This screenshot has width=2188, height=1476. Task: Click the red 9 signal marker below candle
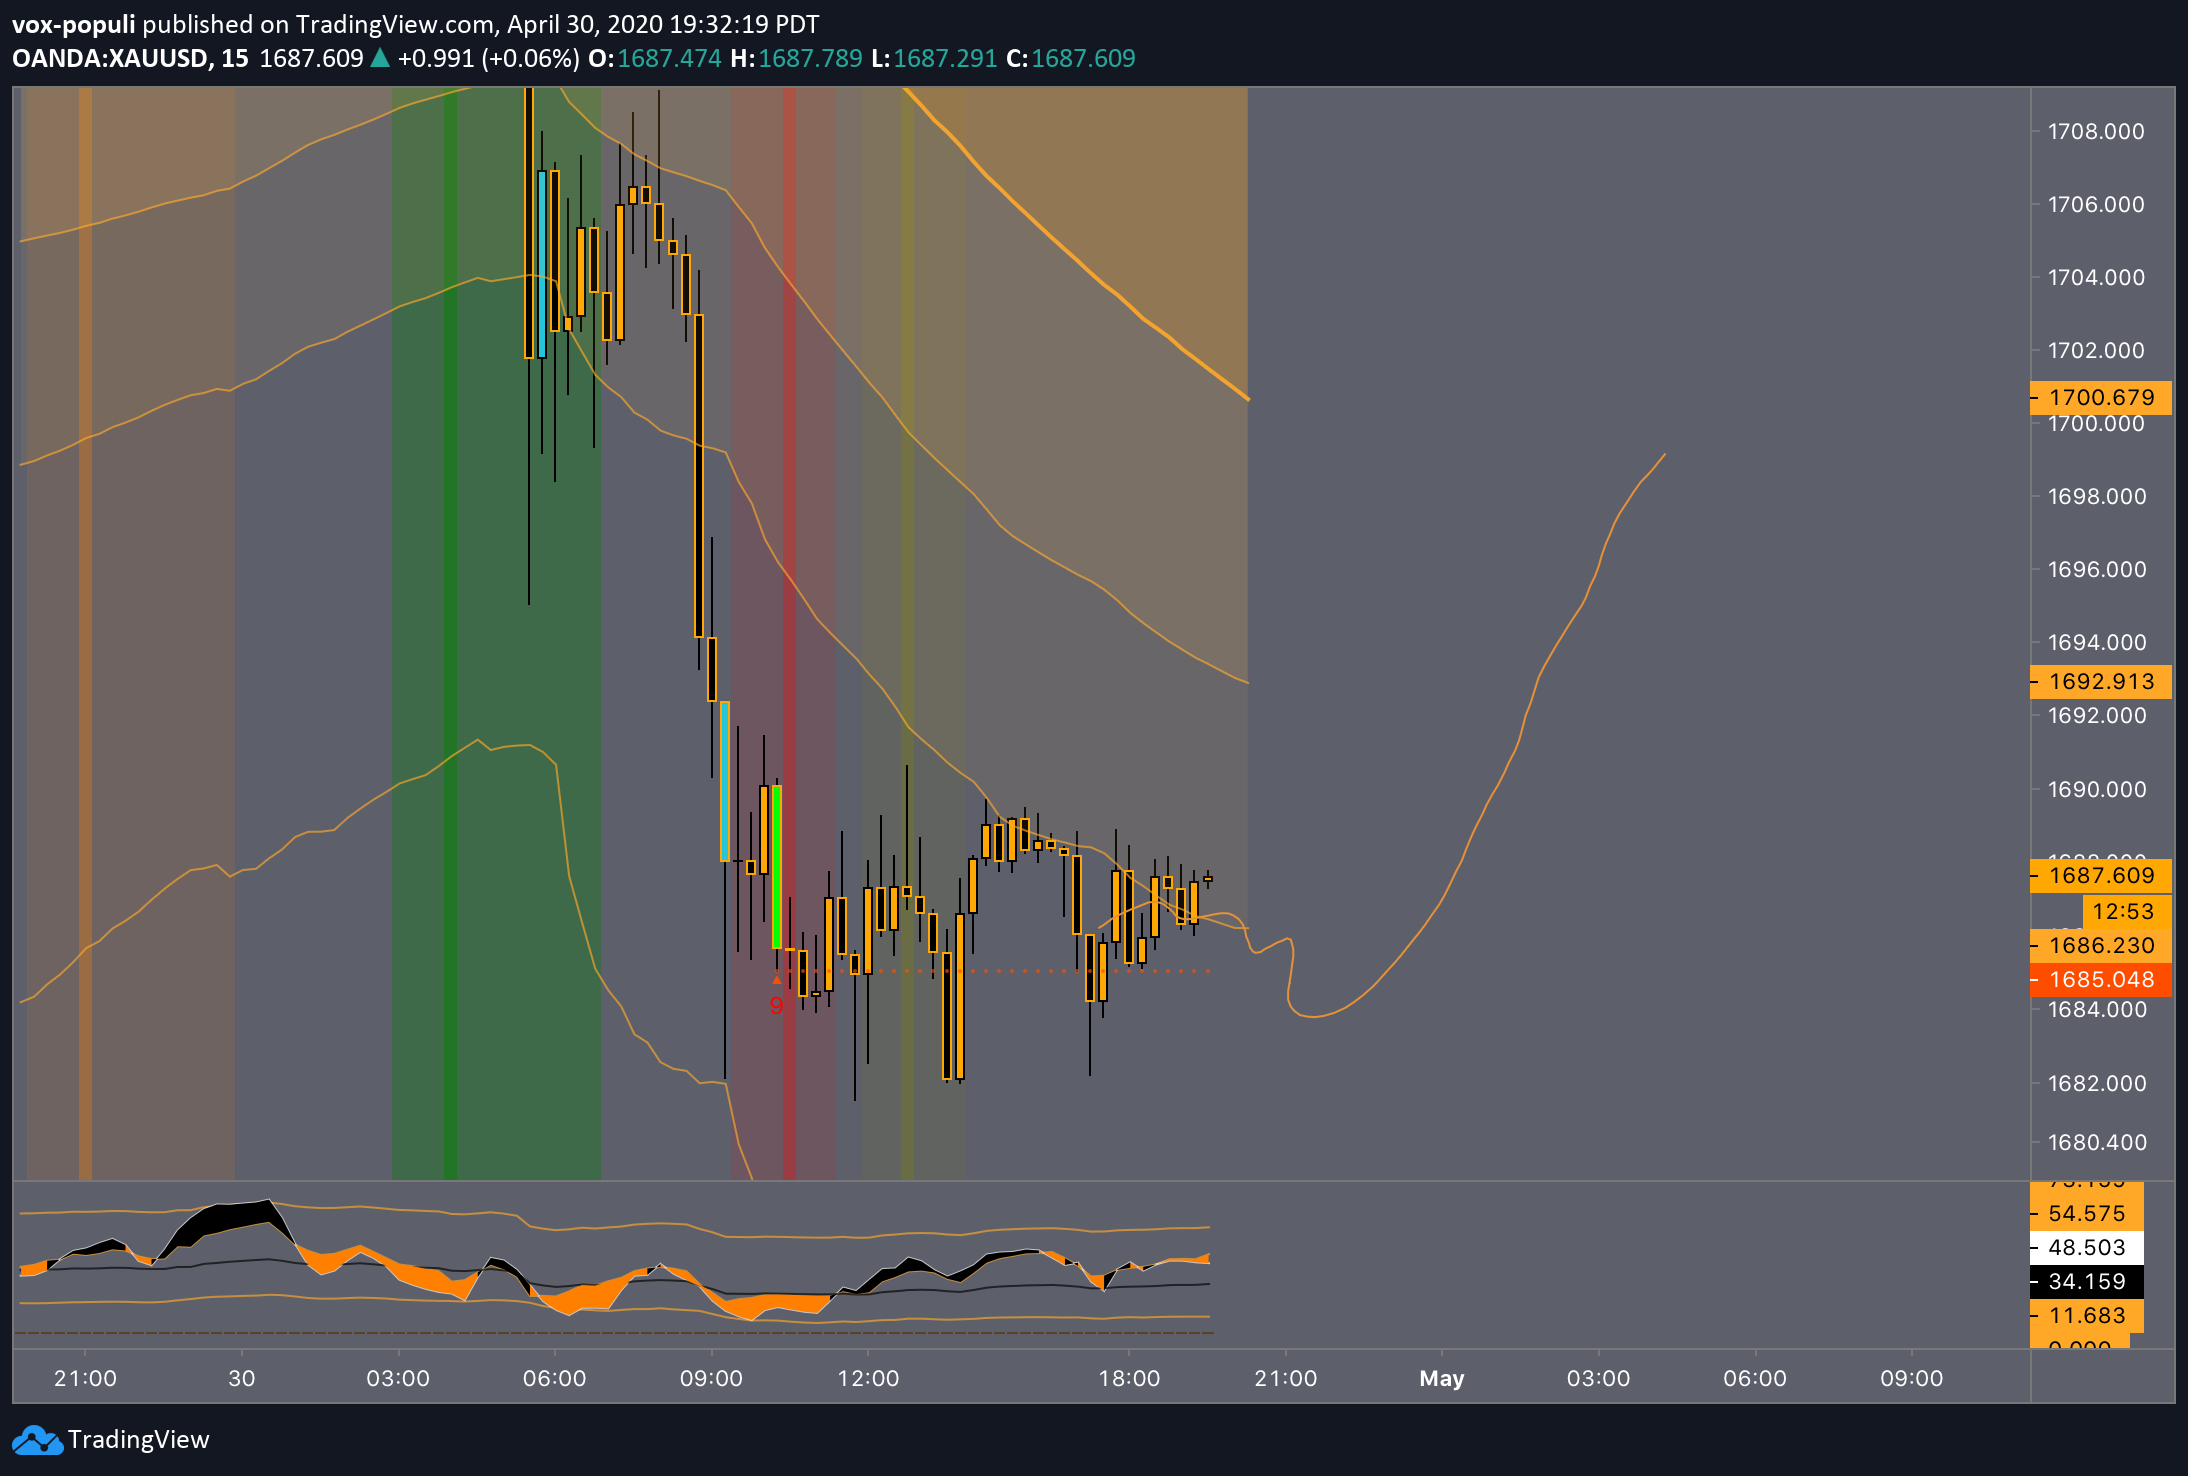coord(776,1005)
